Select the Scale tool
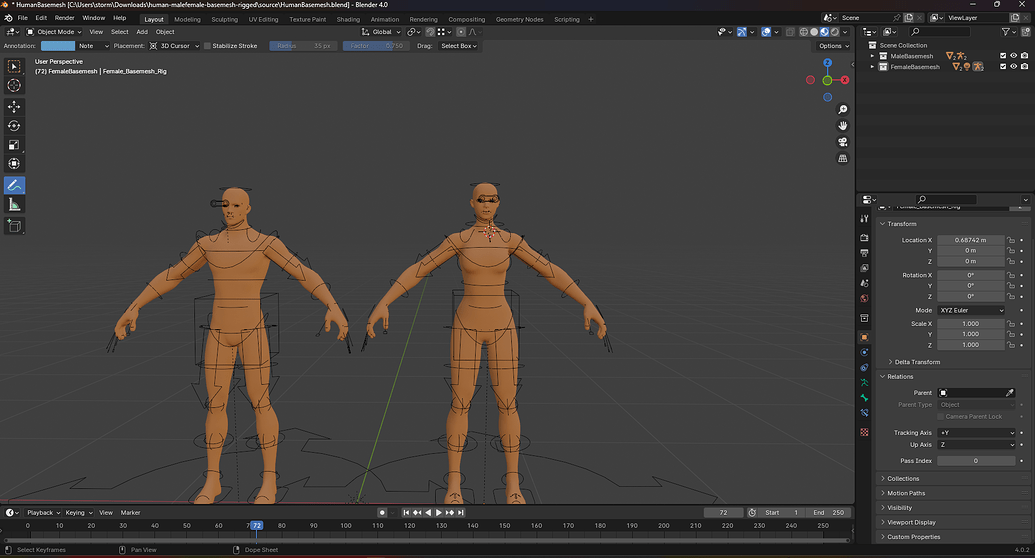Screen dimensions: 1035x558 coord(14,145)
